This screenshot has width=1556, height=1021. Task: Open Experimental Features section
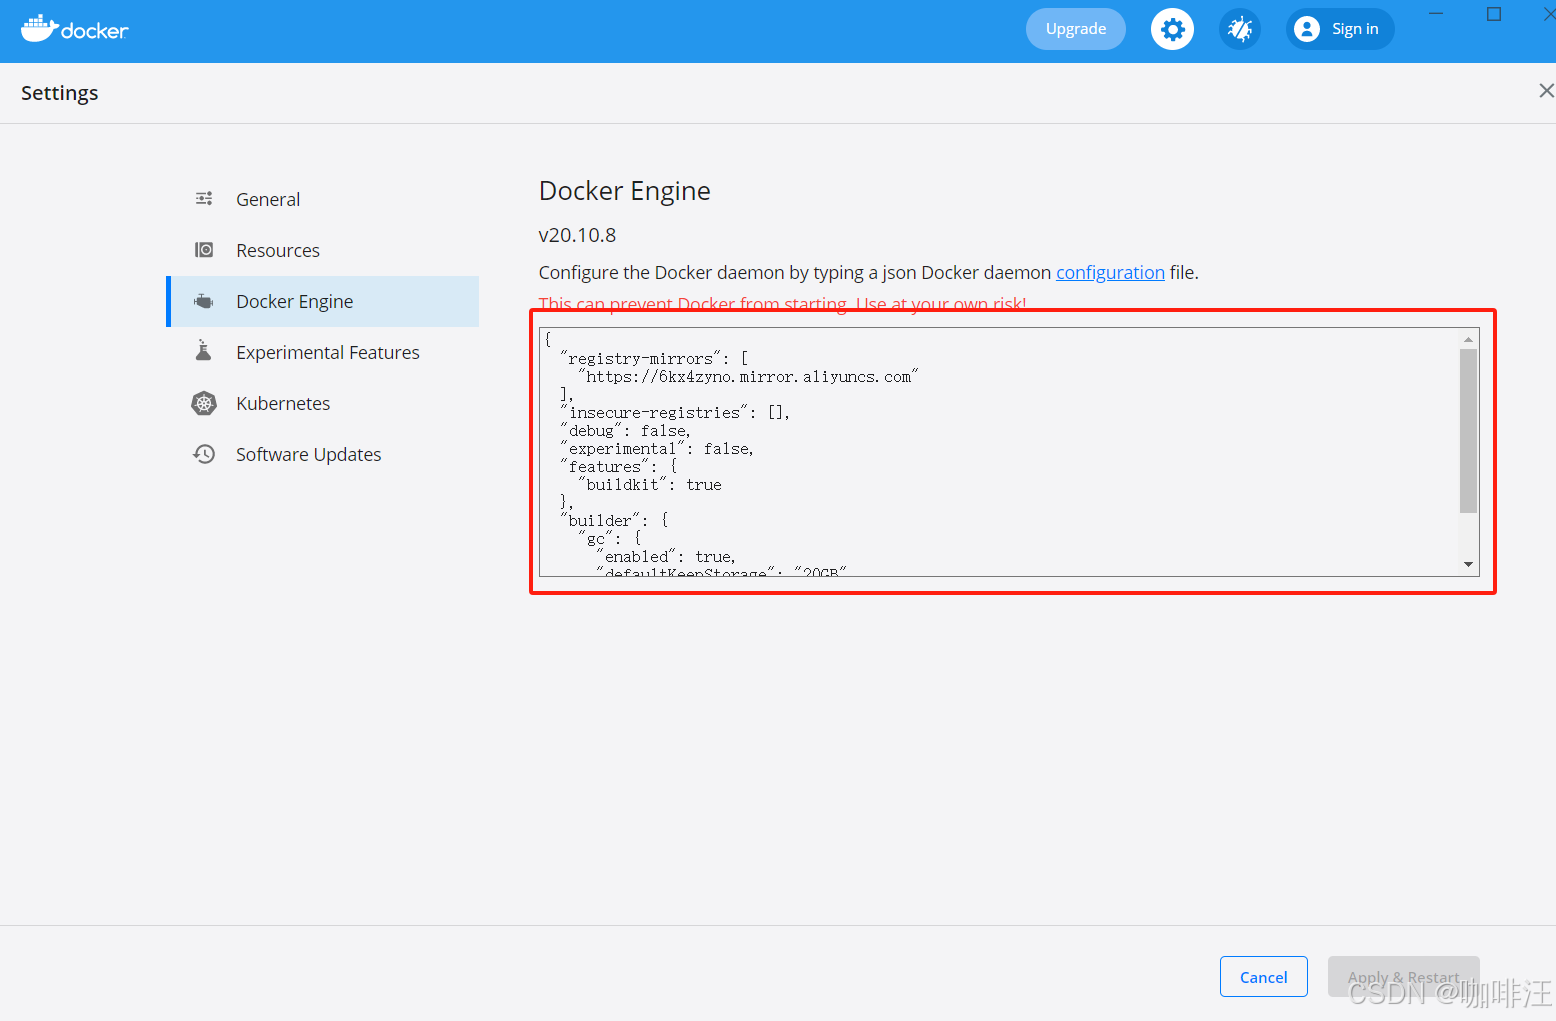323,352
